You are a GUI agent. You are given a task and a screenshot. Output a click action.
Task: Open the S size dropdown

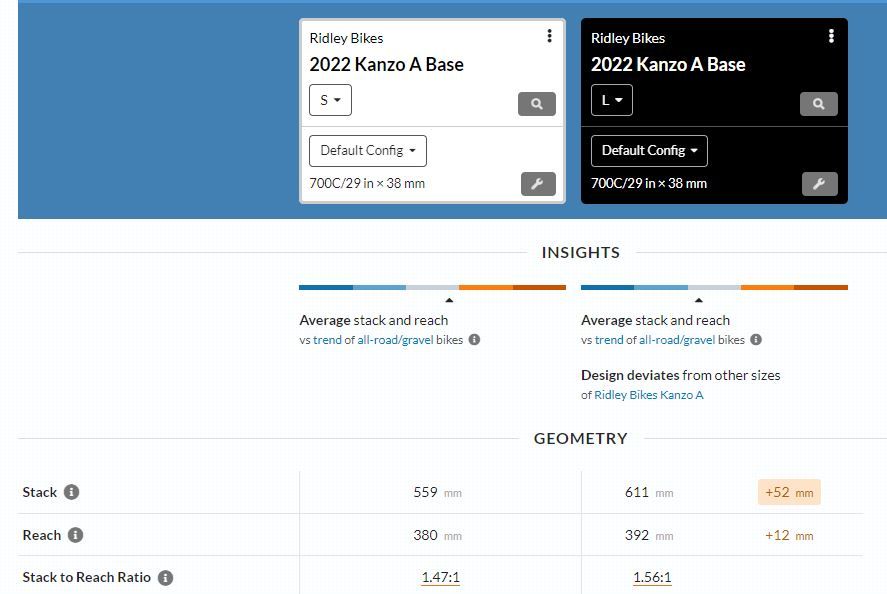[330, 100]
